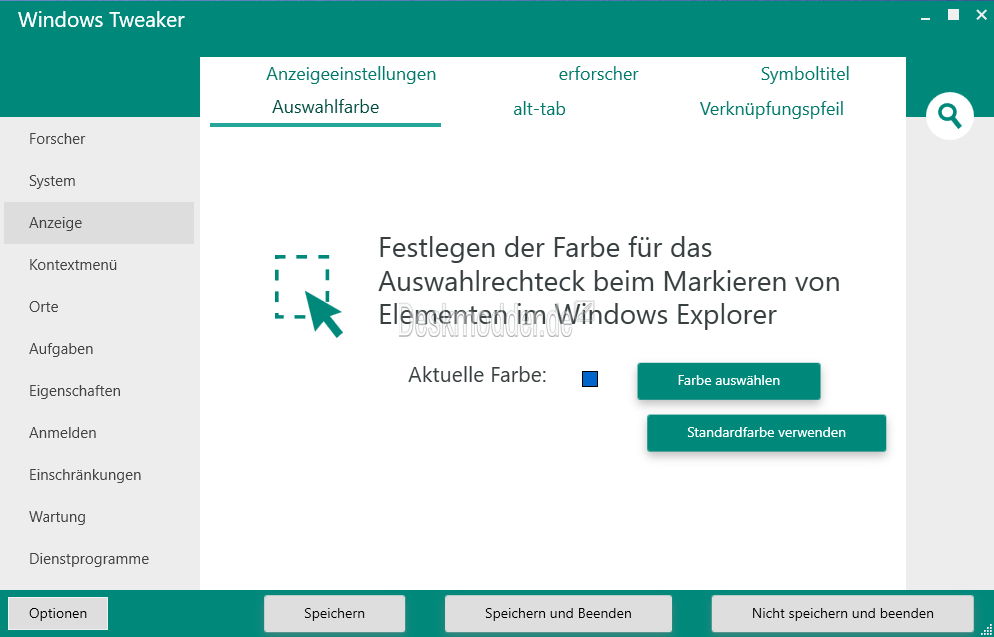
Task: Open the alt-tab tab
Action: coord(539,109)
